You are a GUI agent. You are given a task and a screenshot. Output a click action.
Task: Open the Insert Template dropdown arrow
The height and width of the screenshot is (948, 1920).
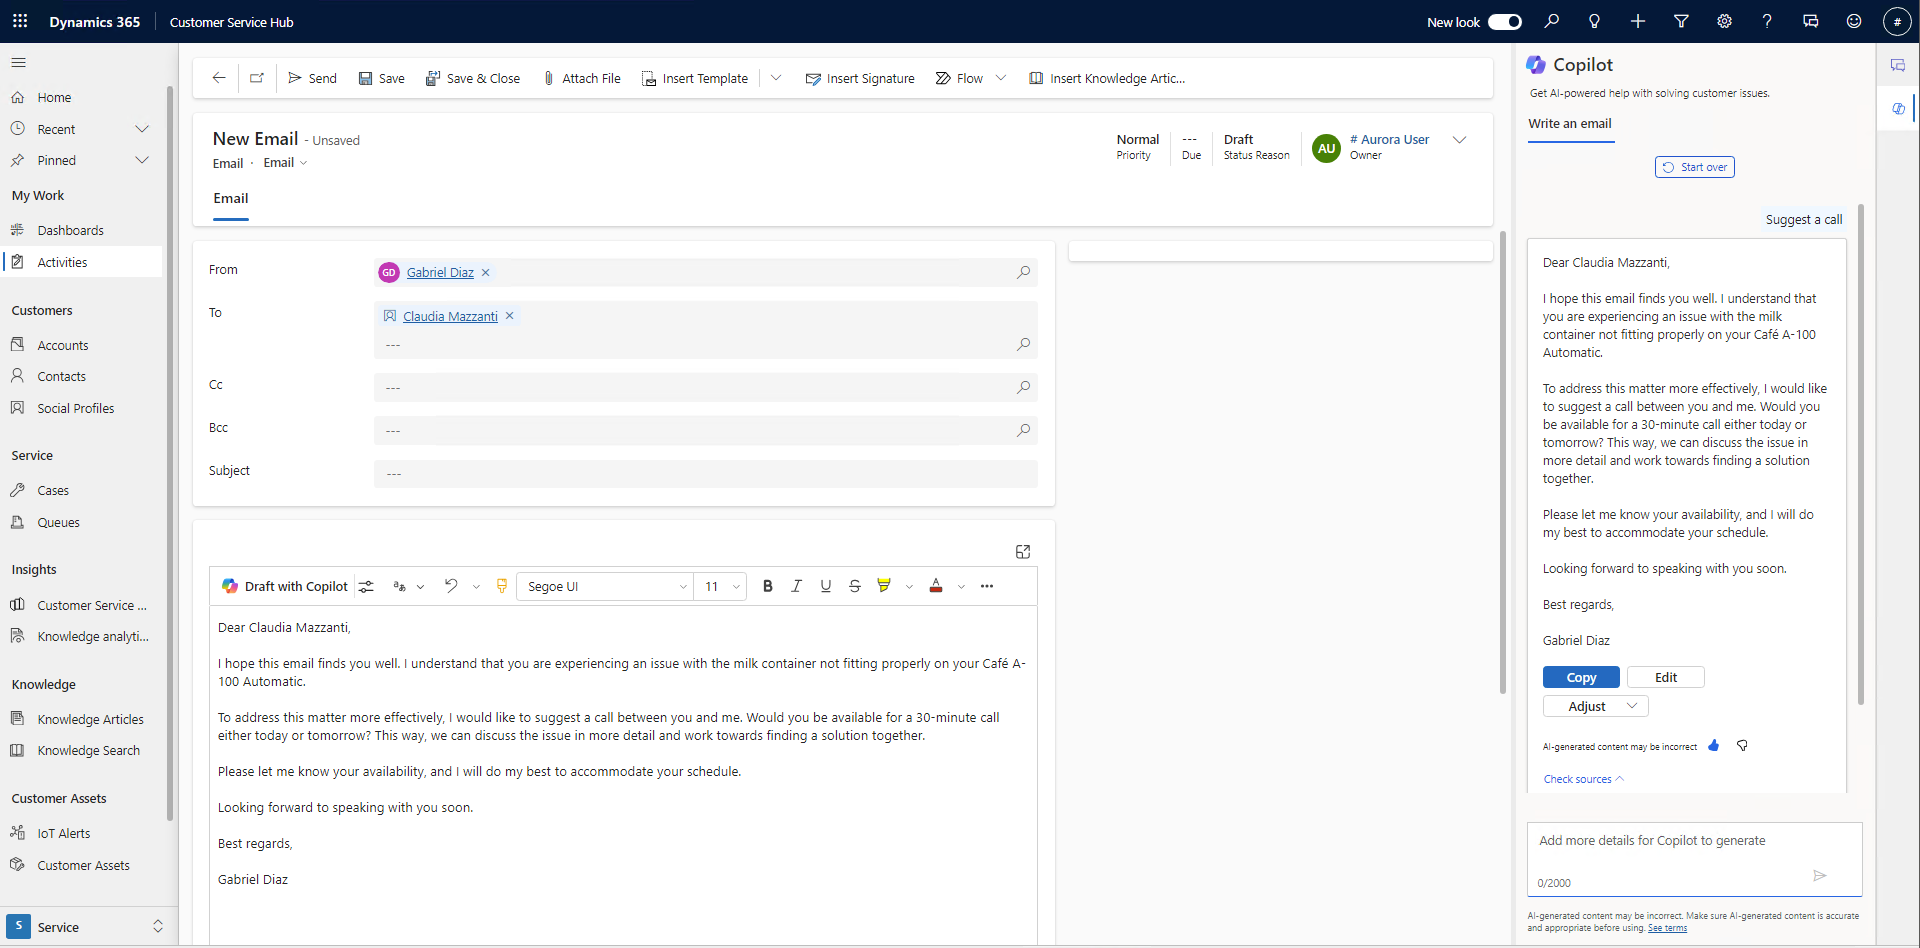(776, 78)
